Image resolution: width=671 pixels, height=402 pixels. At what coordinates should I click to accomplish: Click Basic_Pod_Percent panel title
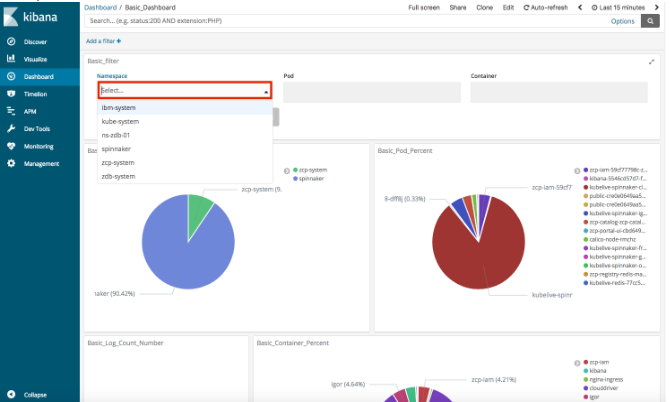pos(405,151)
